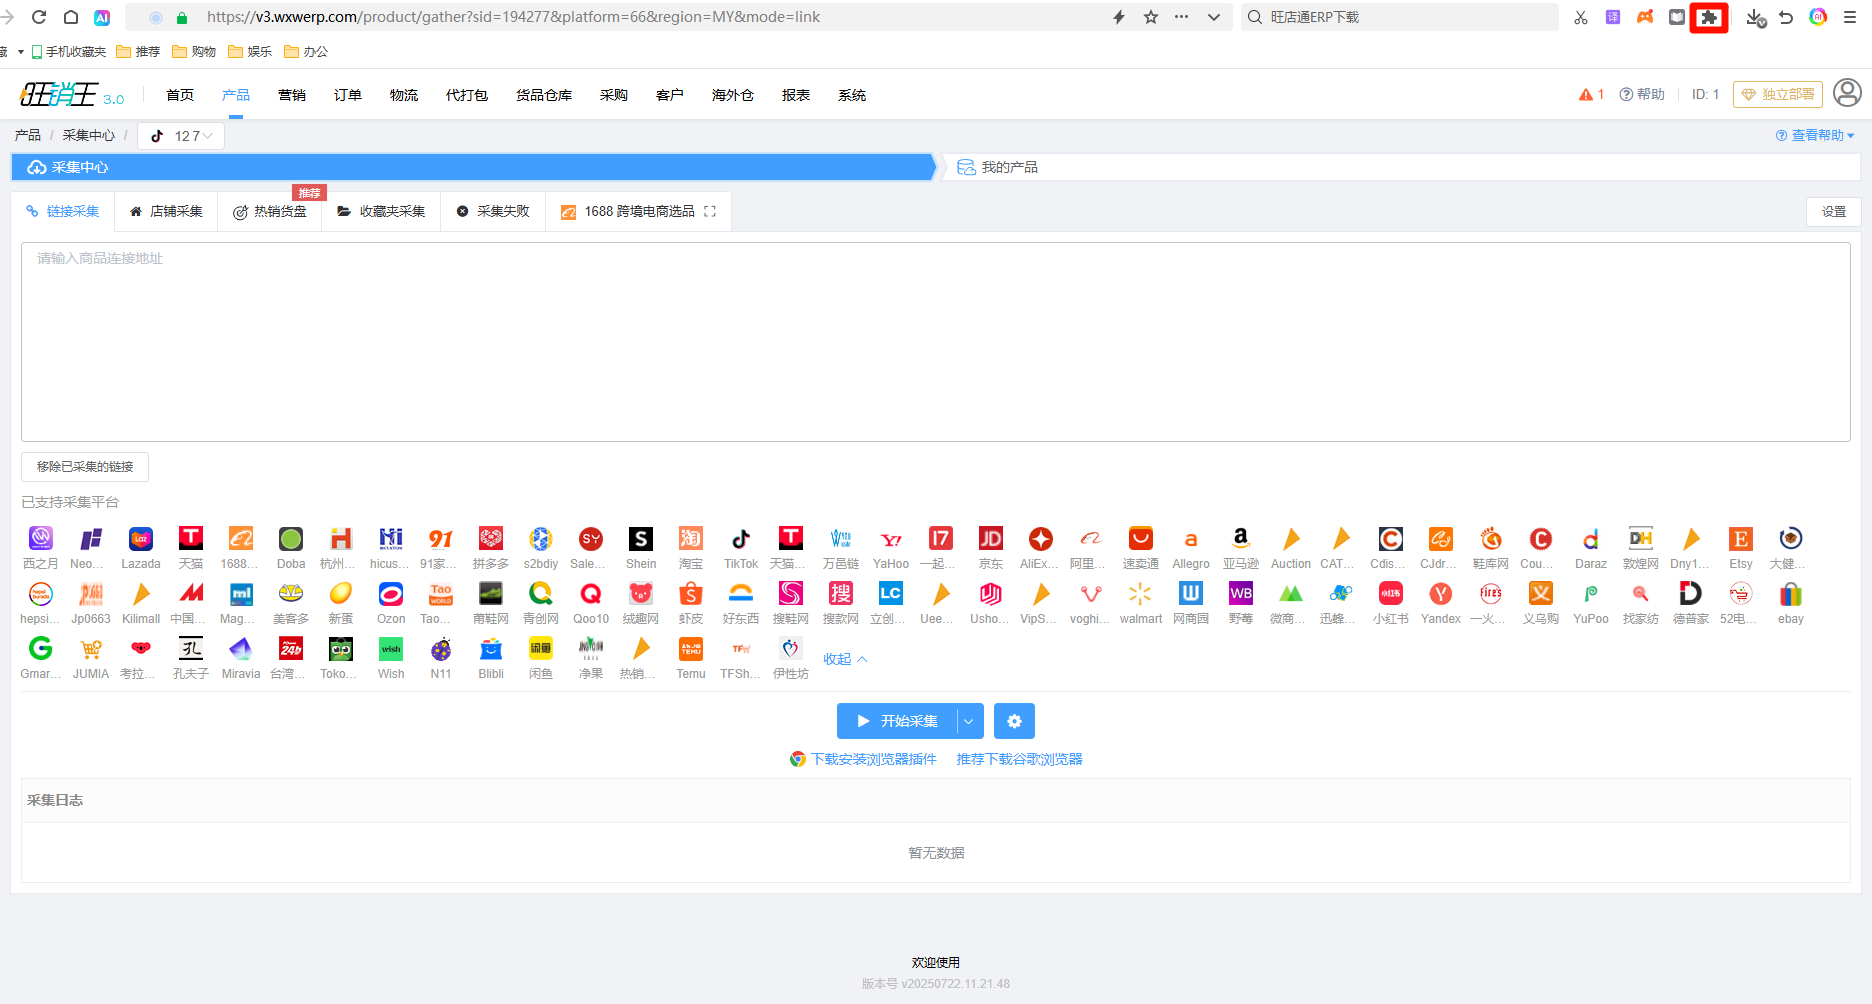
Task: Click the Allegro platform icon
Action: pyautogui.click(x=1191, y=539)
